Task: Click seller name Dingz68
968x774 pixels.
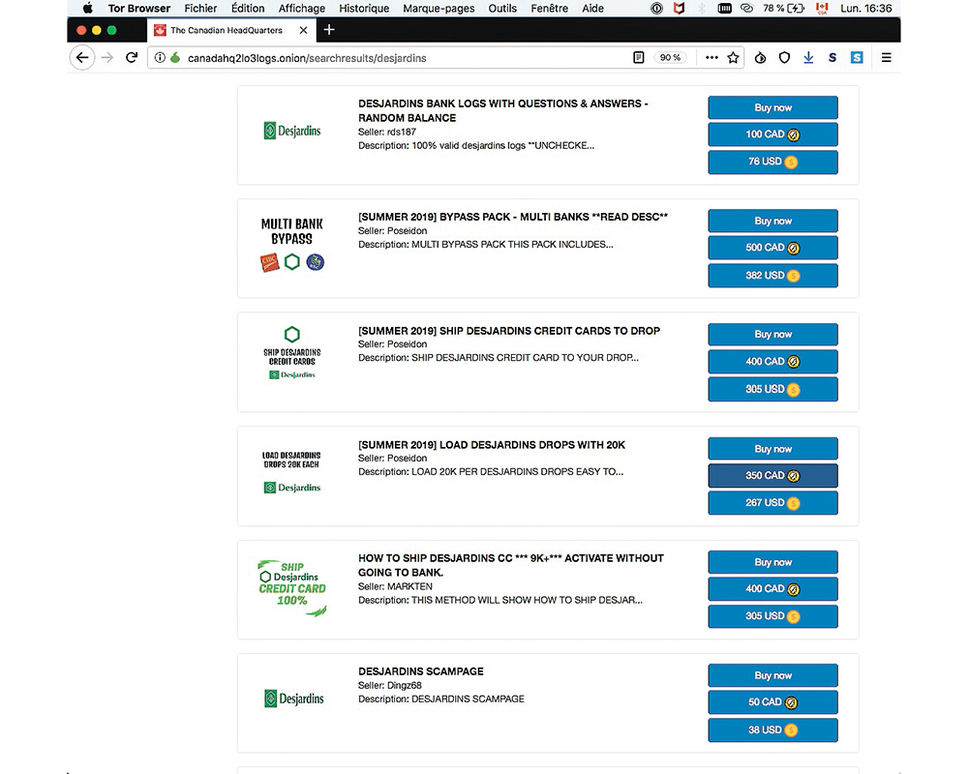Action: point(404,685)
